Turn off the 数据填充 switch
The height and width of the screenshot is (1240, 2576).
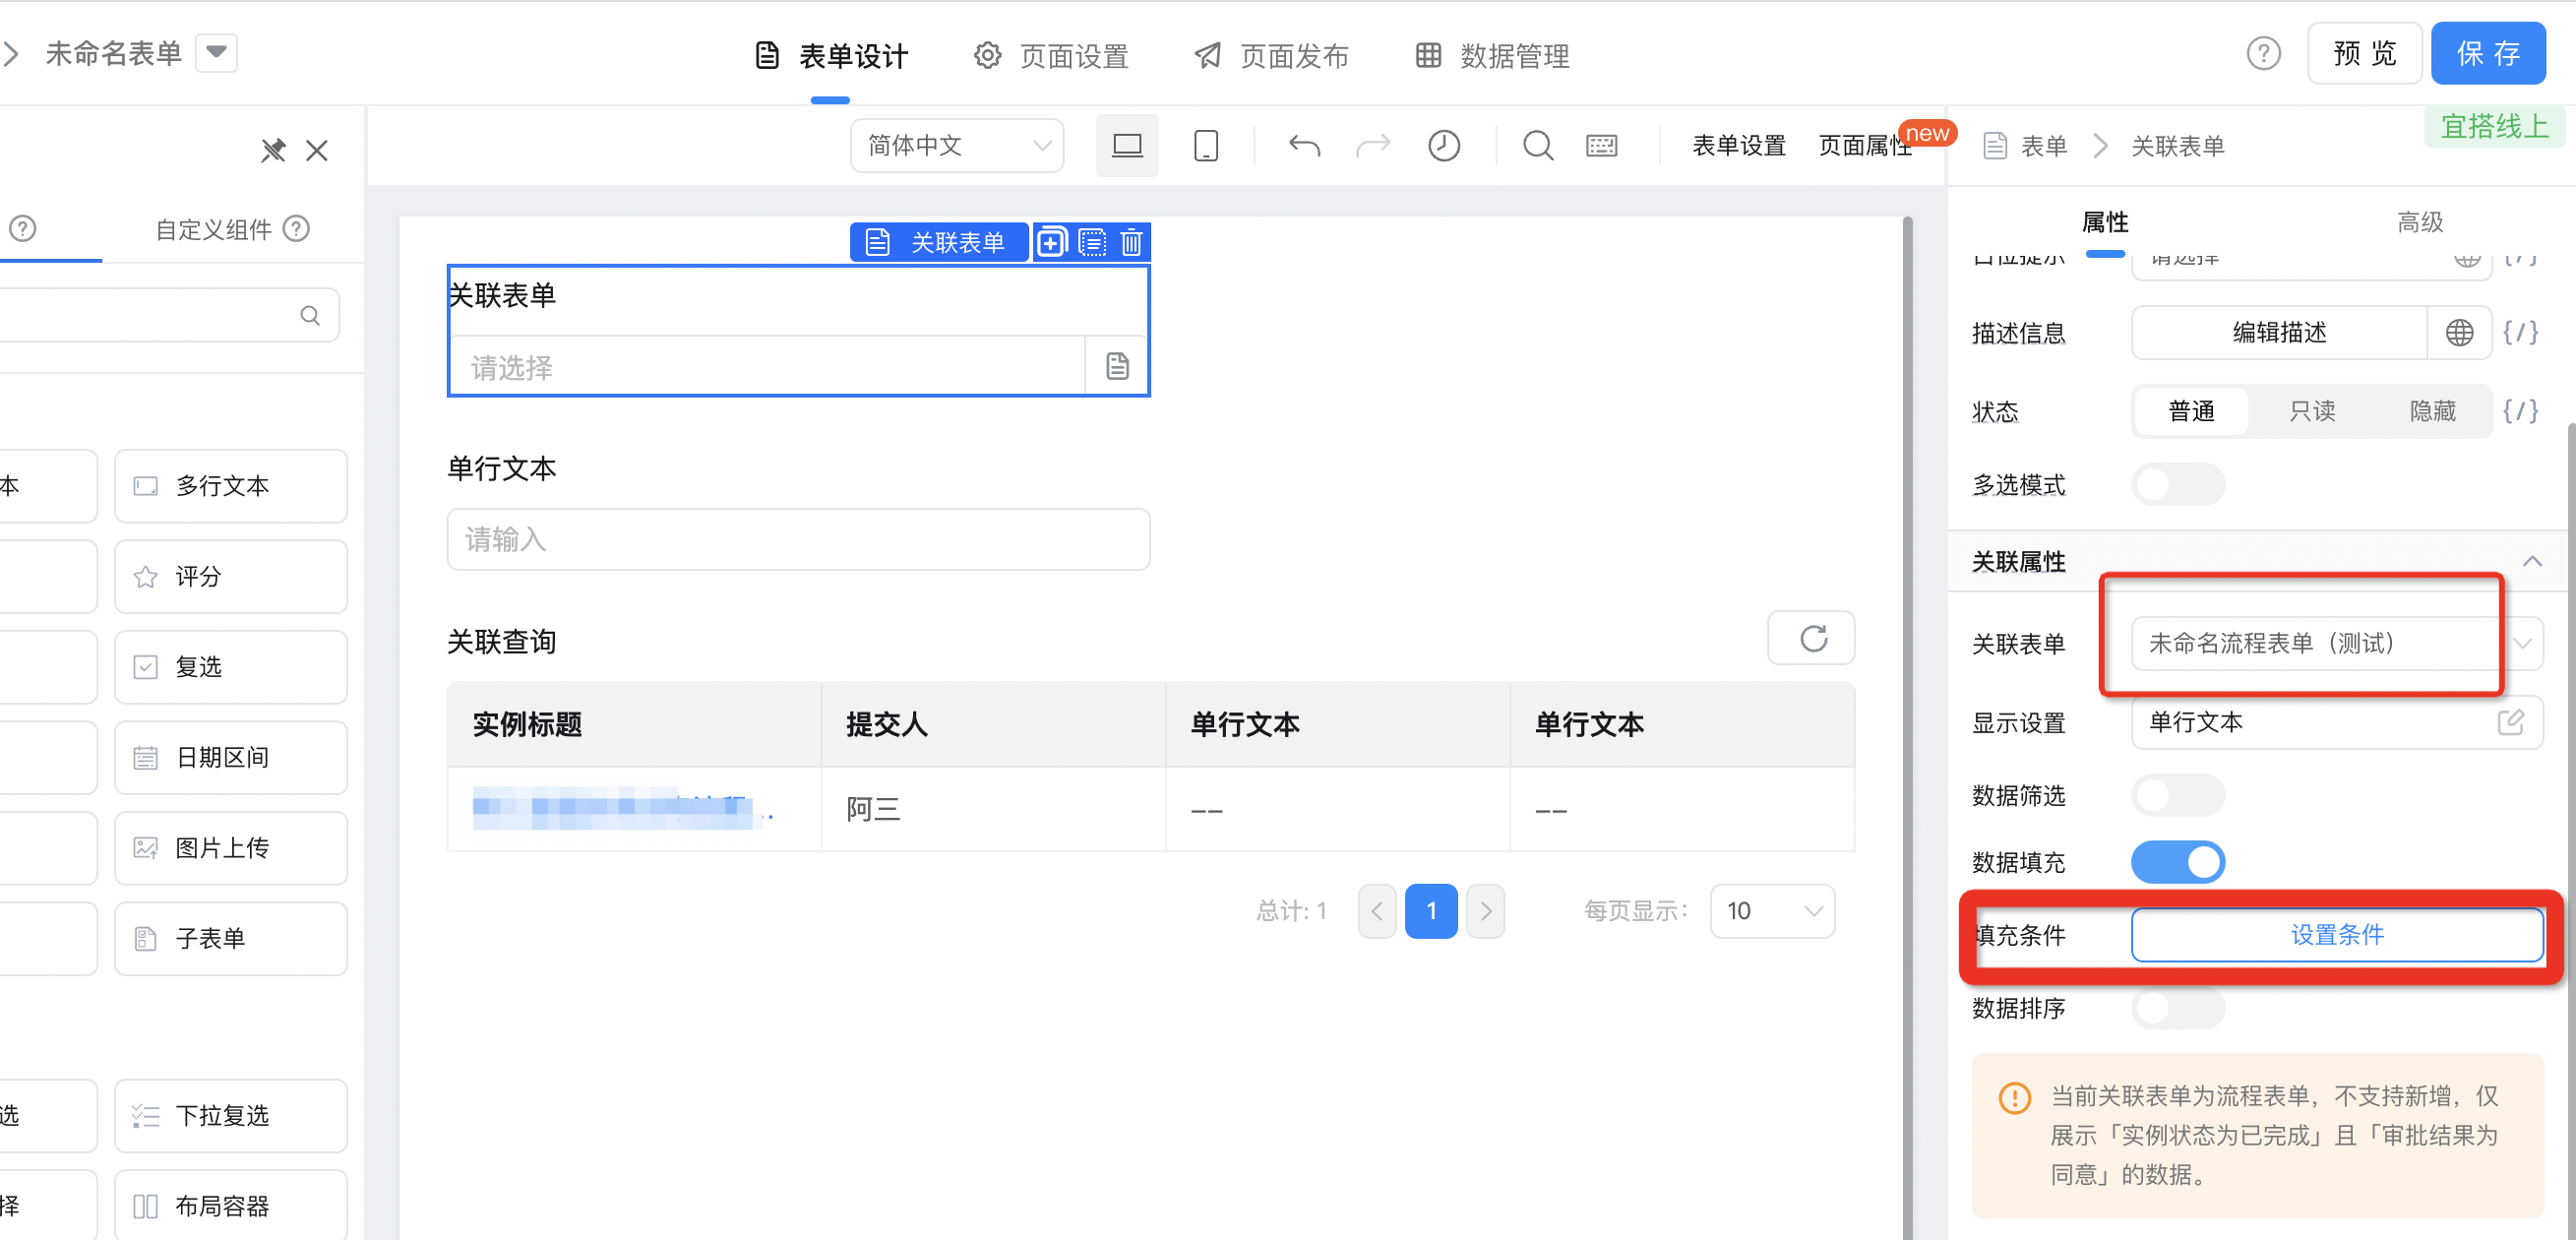coord(2178,862)
